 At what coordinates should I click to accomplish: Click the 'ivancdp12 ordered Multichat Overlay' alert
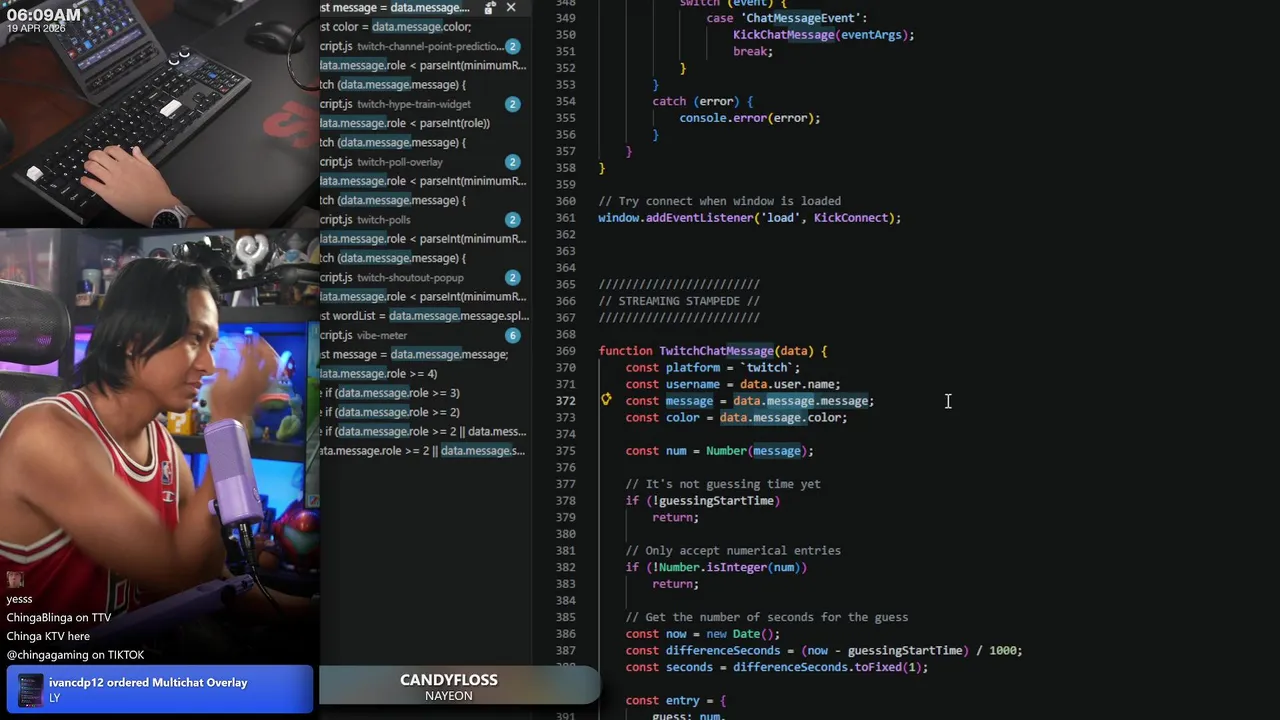(x=160, y=690)
